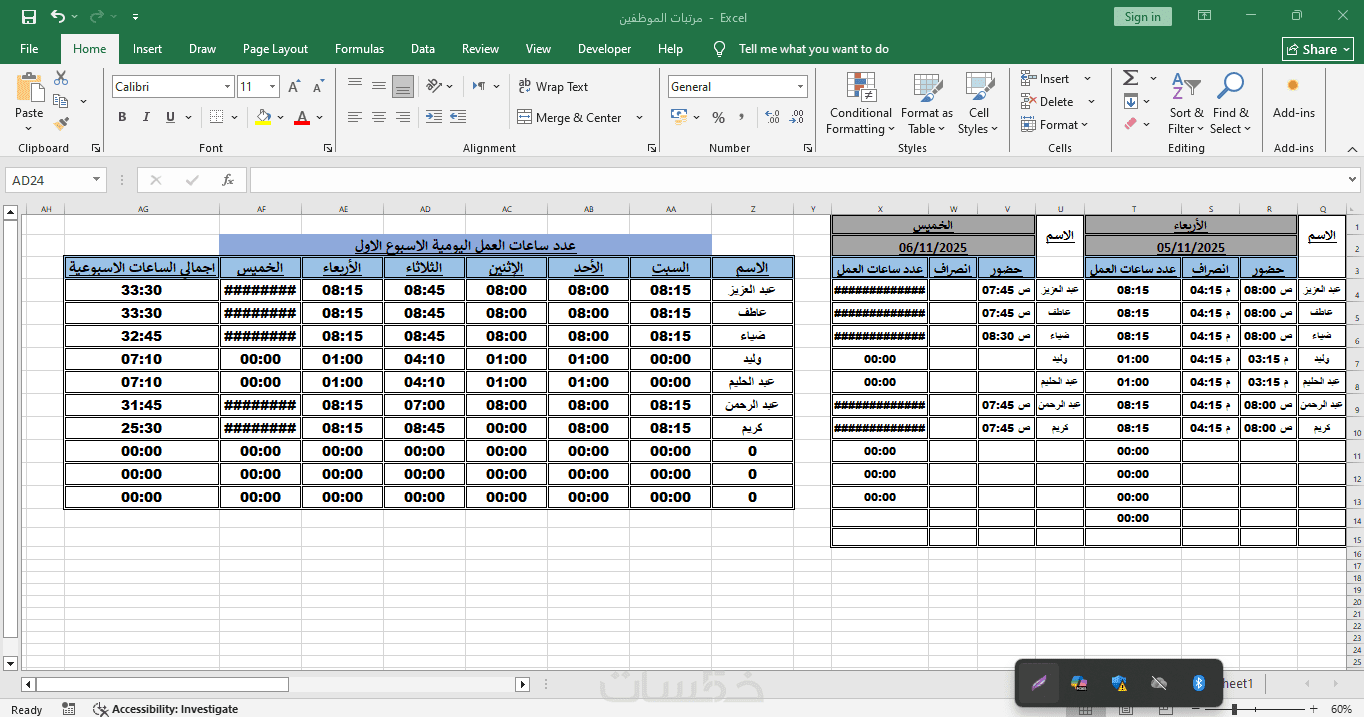The width and height of the screenshot is (1364, 717).
Task: Click the Clear eraser icon in Editing
Action: (x=1131, y=124)
